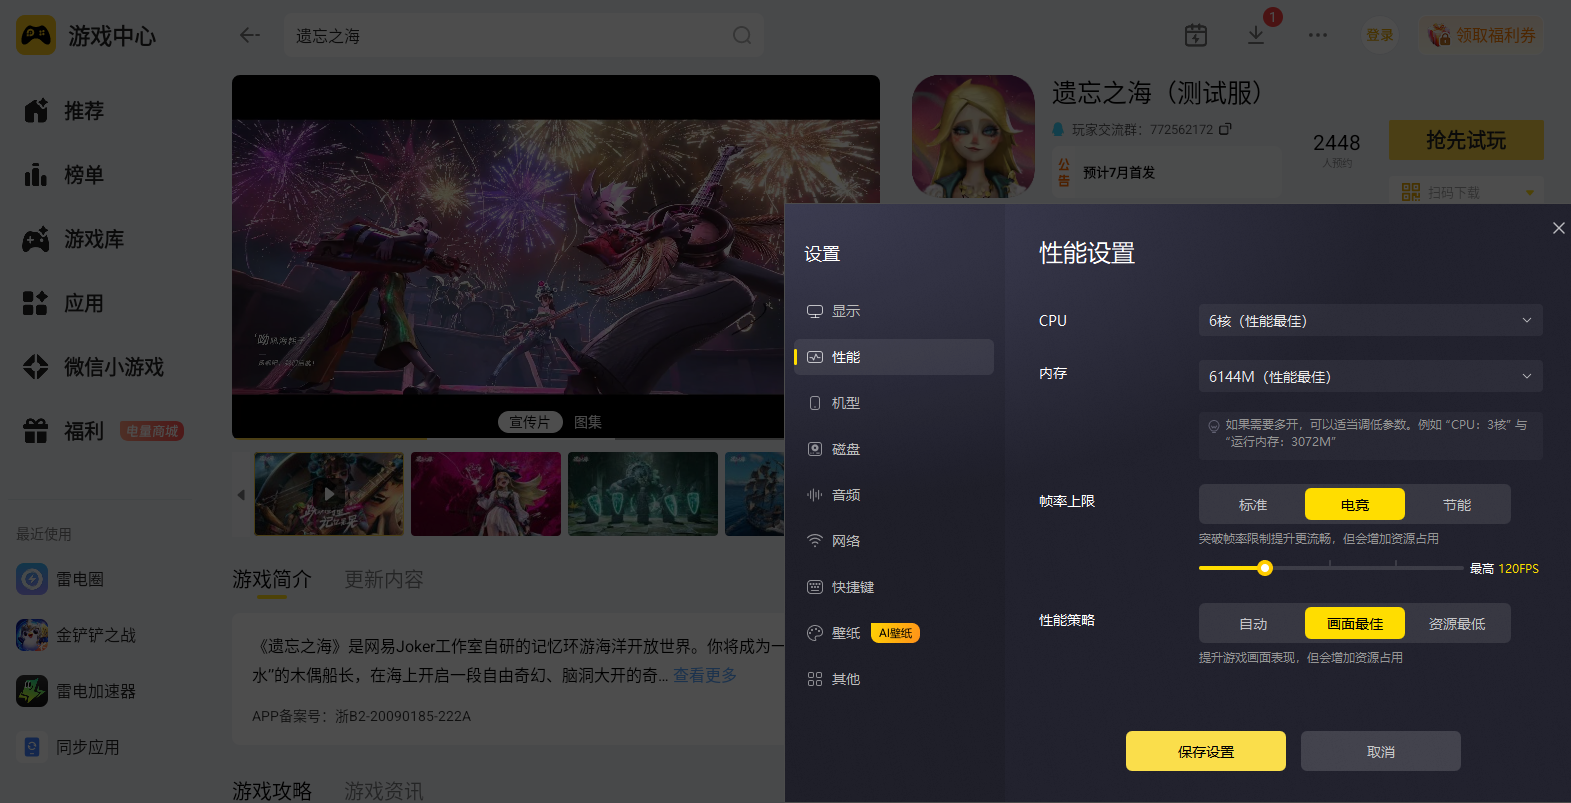Switch to the 更新内容 tab

[x=384, y=580]
